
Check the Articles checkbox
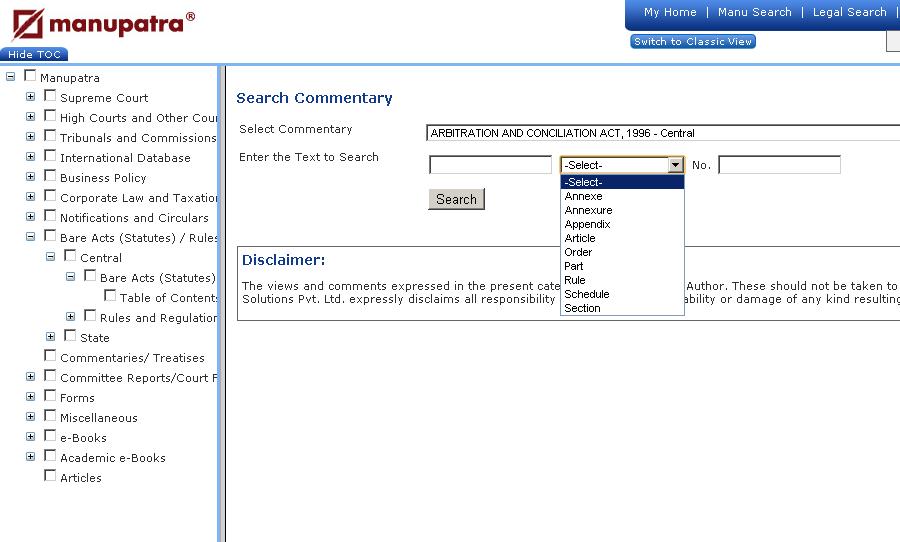[51, 476]
